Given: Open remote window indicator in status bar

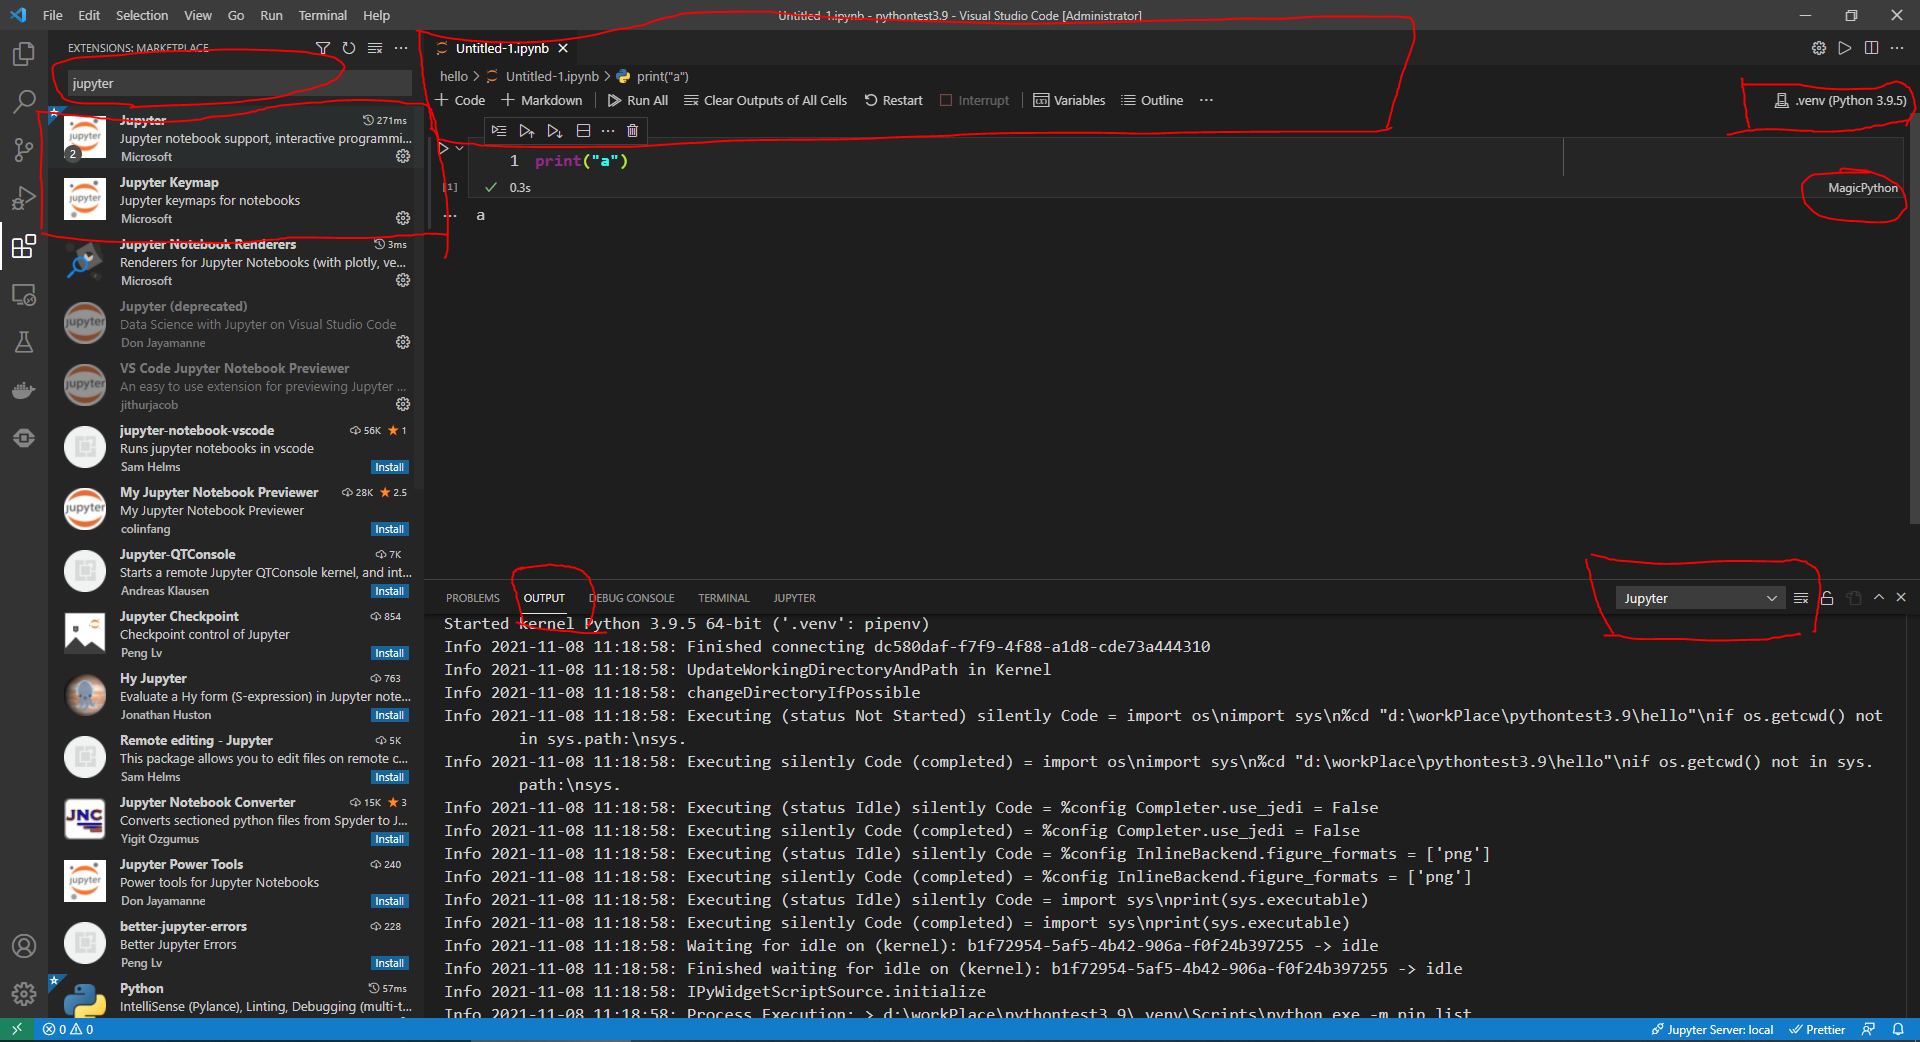Looking at the screenshot, I should pos(17,1029).
